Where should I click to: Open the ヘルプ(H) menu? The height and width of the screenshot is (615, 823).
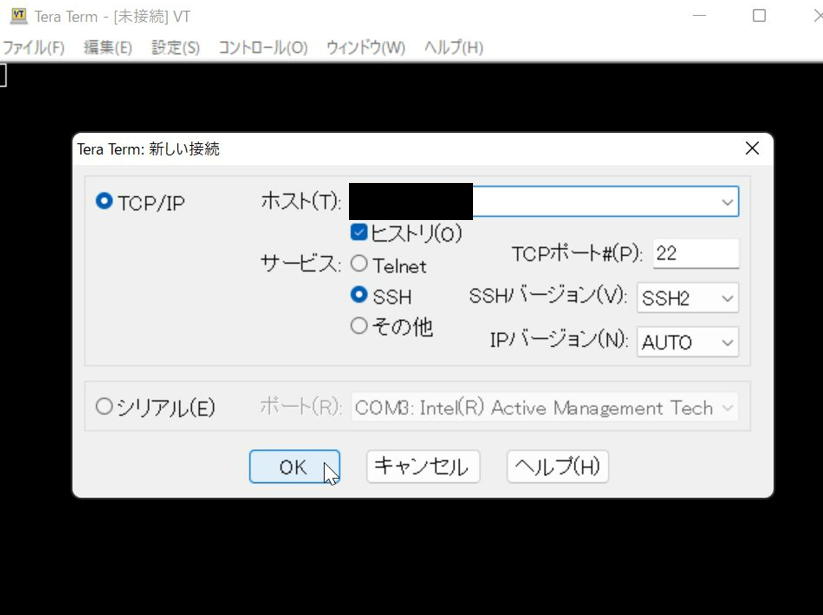click(453, 48)
